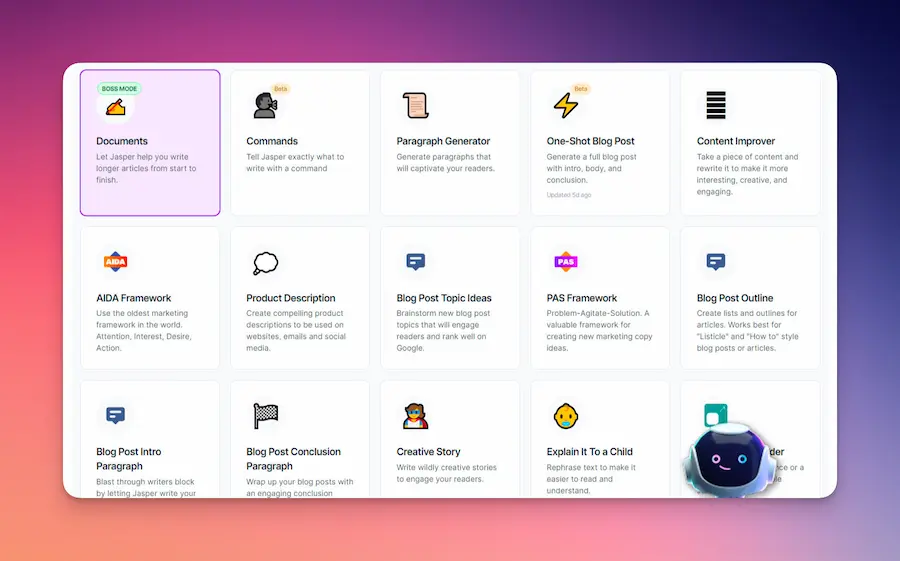Click the Commands speaking head icon

pyautogui.click(x=265, y=106)
